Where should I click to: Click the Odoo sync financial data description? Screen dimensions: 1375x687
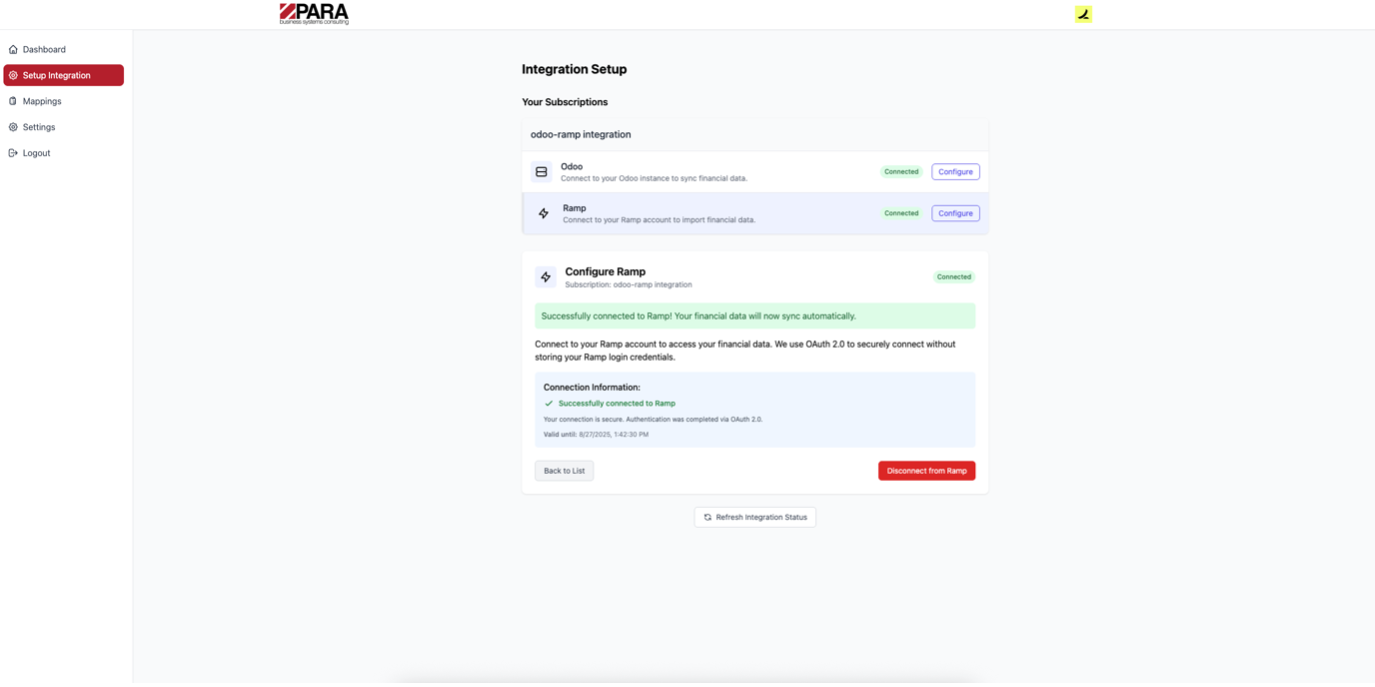654,178
